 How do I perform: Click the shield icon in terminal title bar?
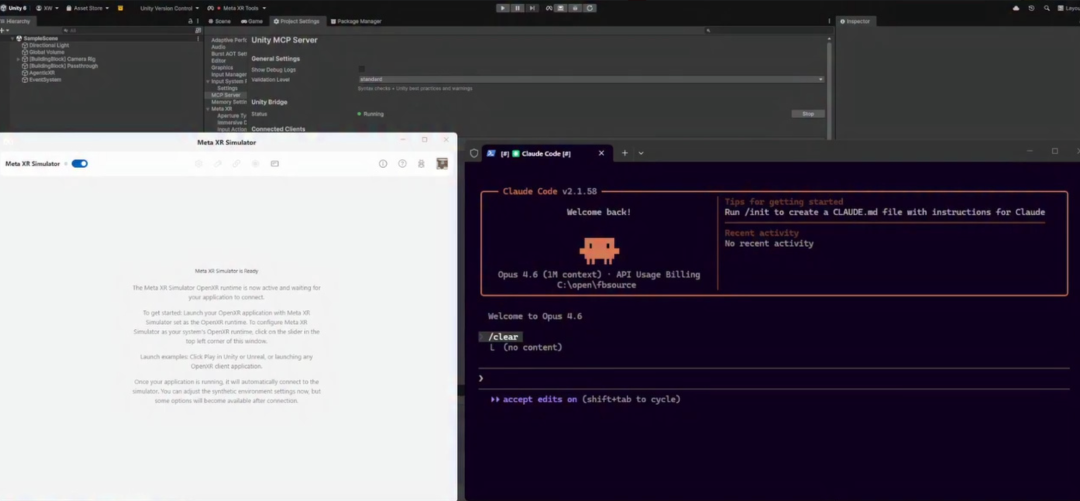[x=474, y=153]
